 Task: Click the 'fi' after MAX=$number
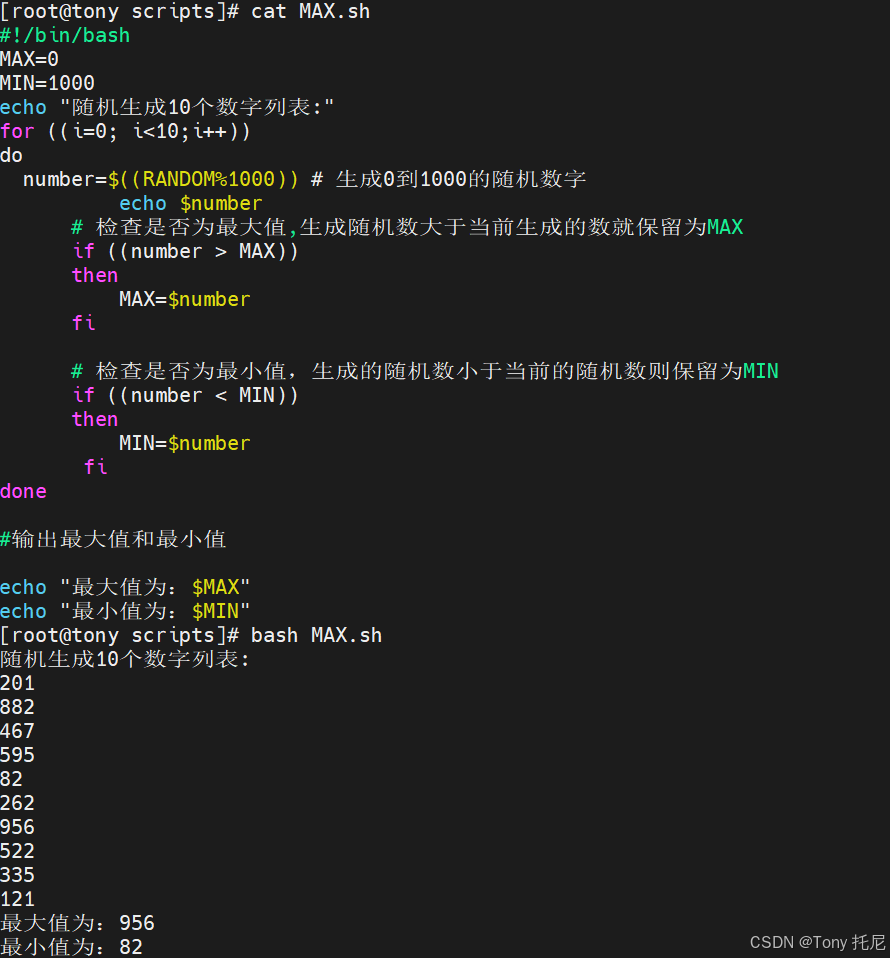pos(84,323)
